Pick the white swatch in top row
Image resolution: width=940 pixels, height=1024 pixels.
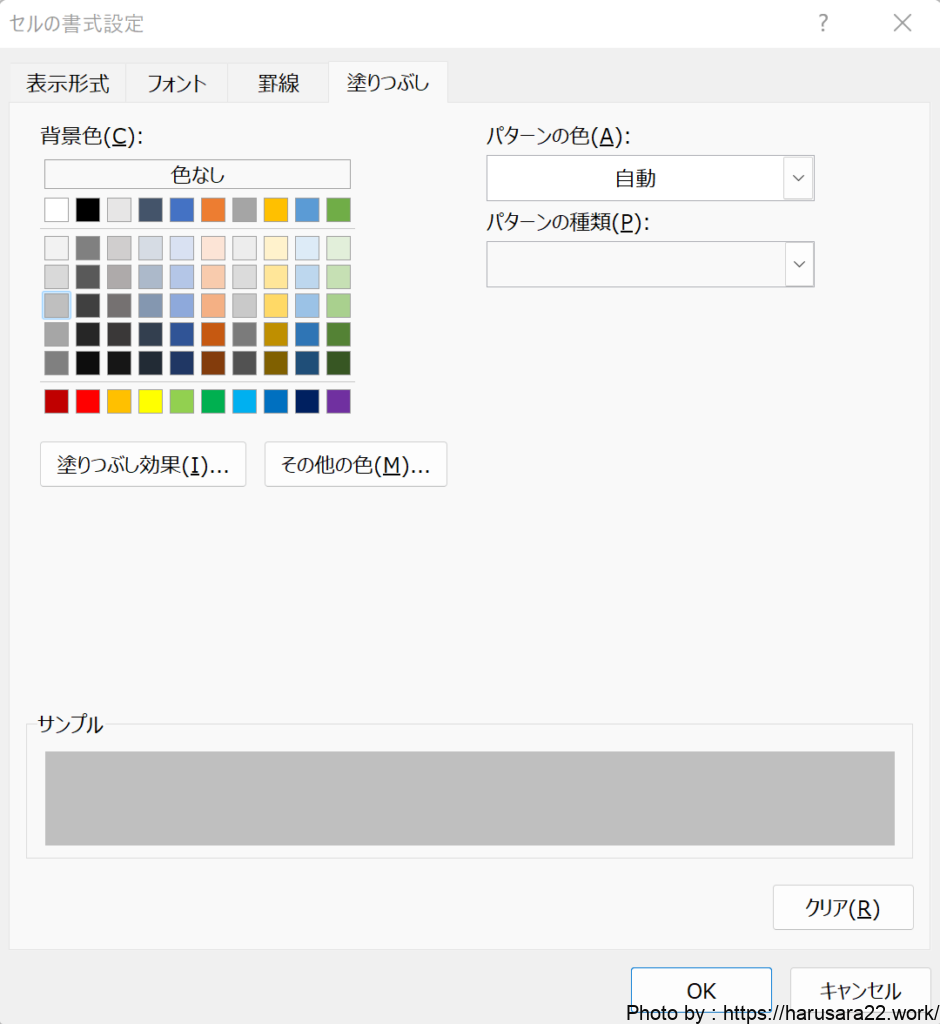(57, 210)
